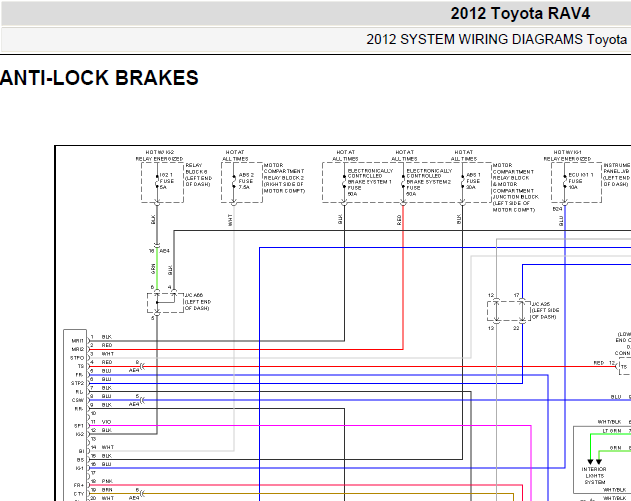Click the 'B24' connector label under ECU IG1 fuse
The height and width of the screenshot is (501, 631).
pyautogui.click(x=557, y=209)
